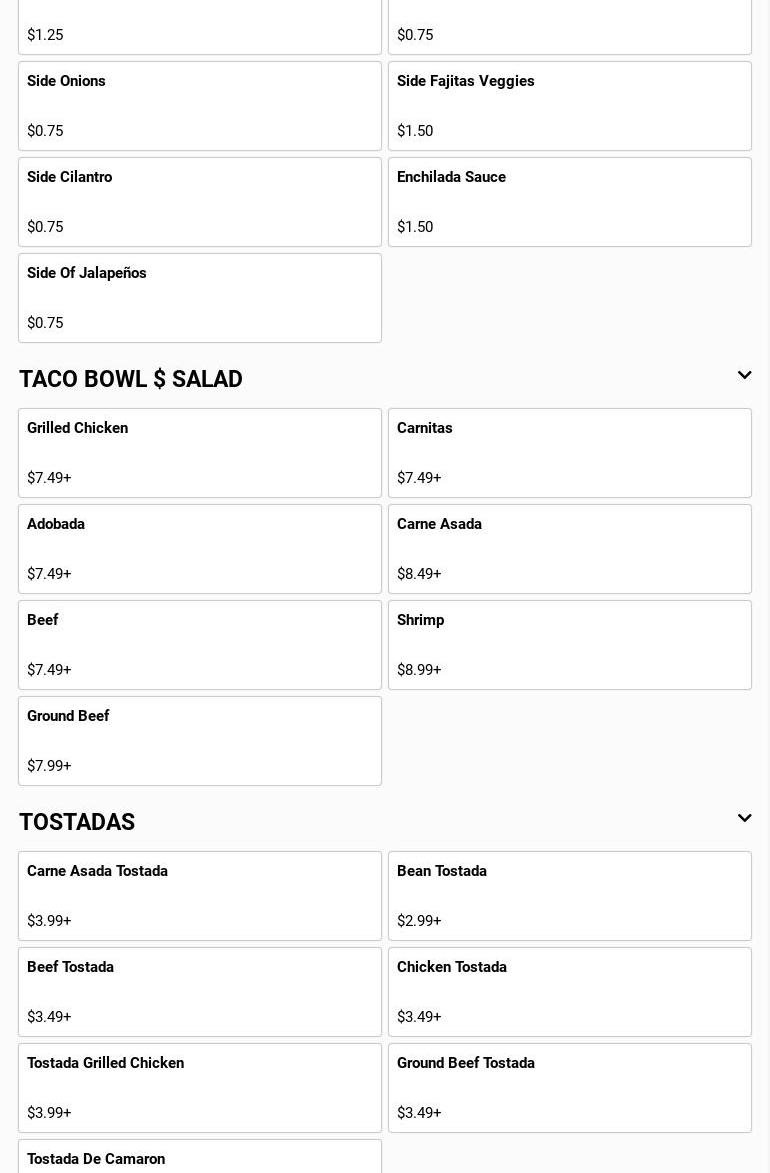Choose the Adobada taco bowl
This screenshot has height=1173, width=770.
coord(200,549)
